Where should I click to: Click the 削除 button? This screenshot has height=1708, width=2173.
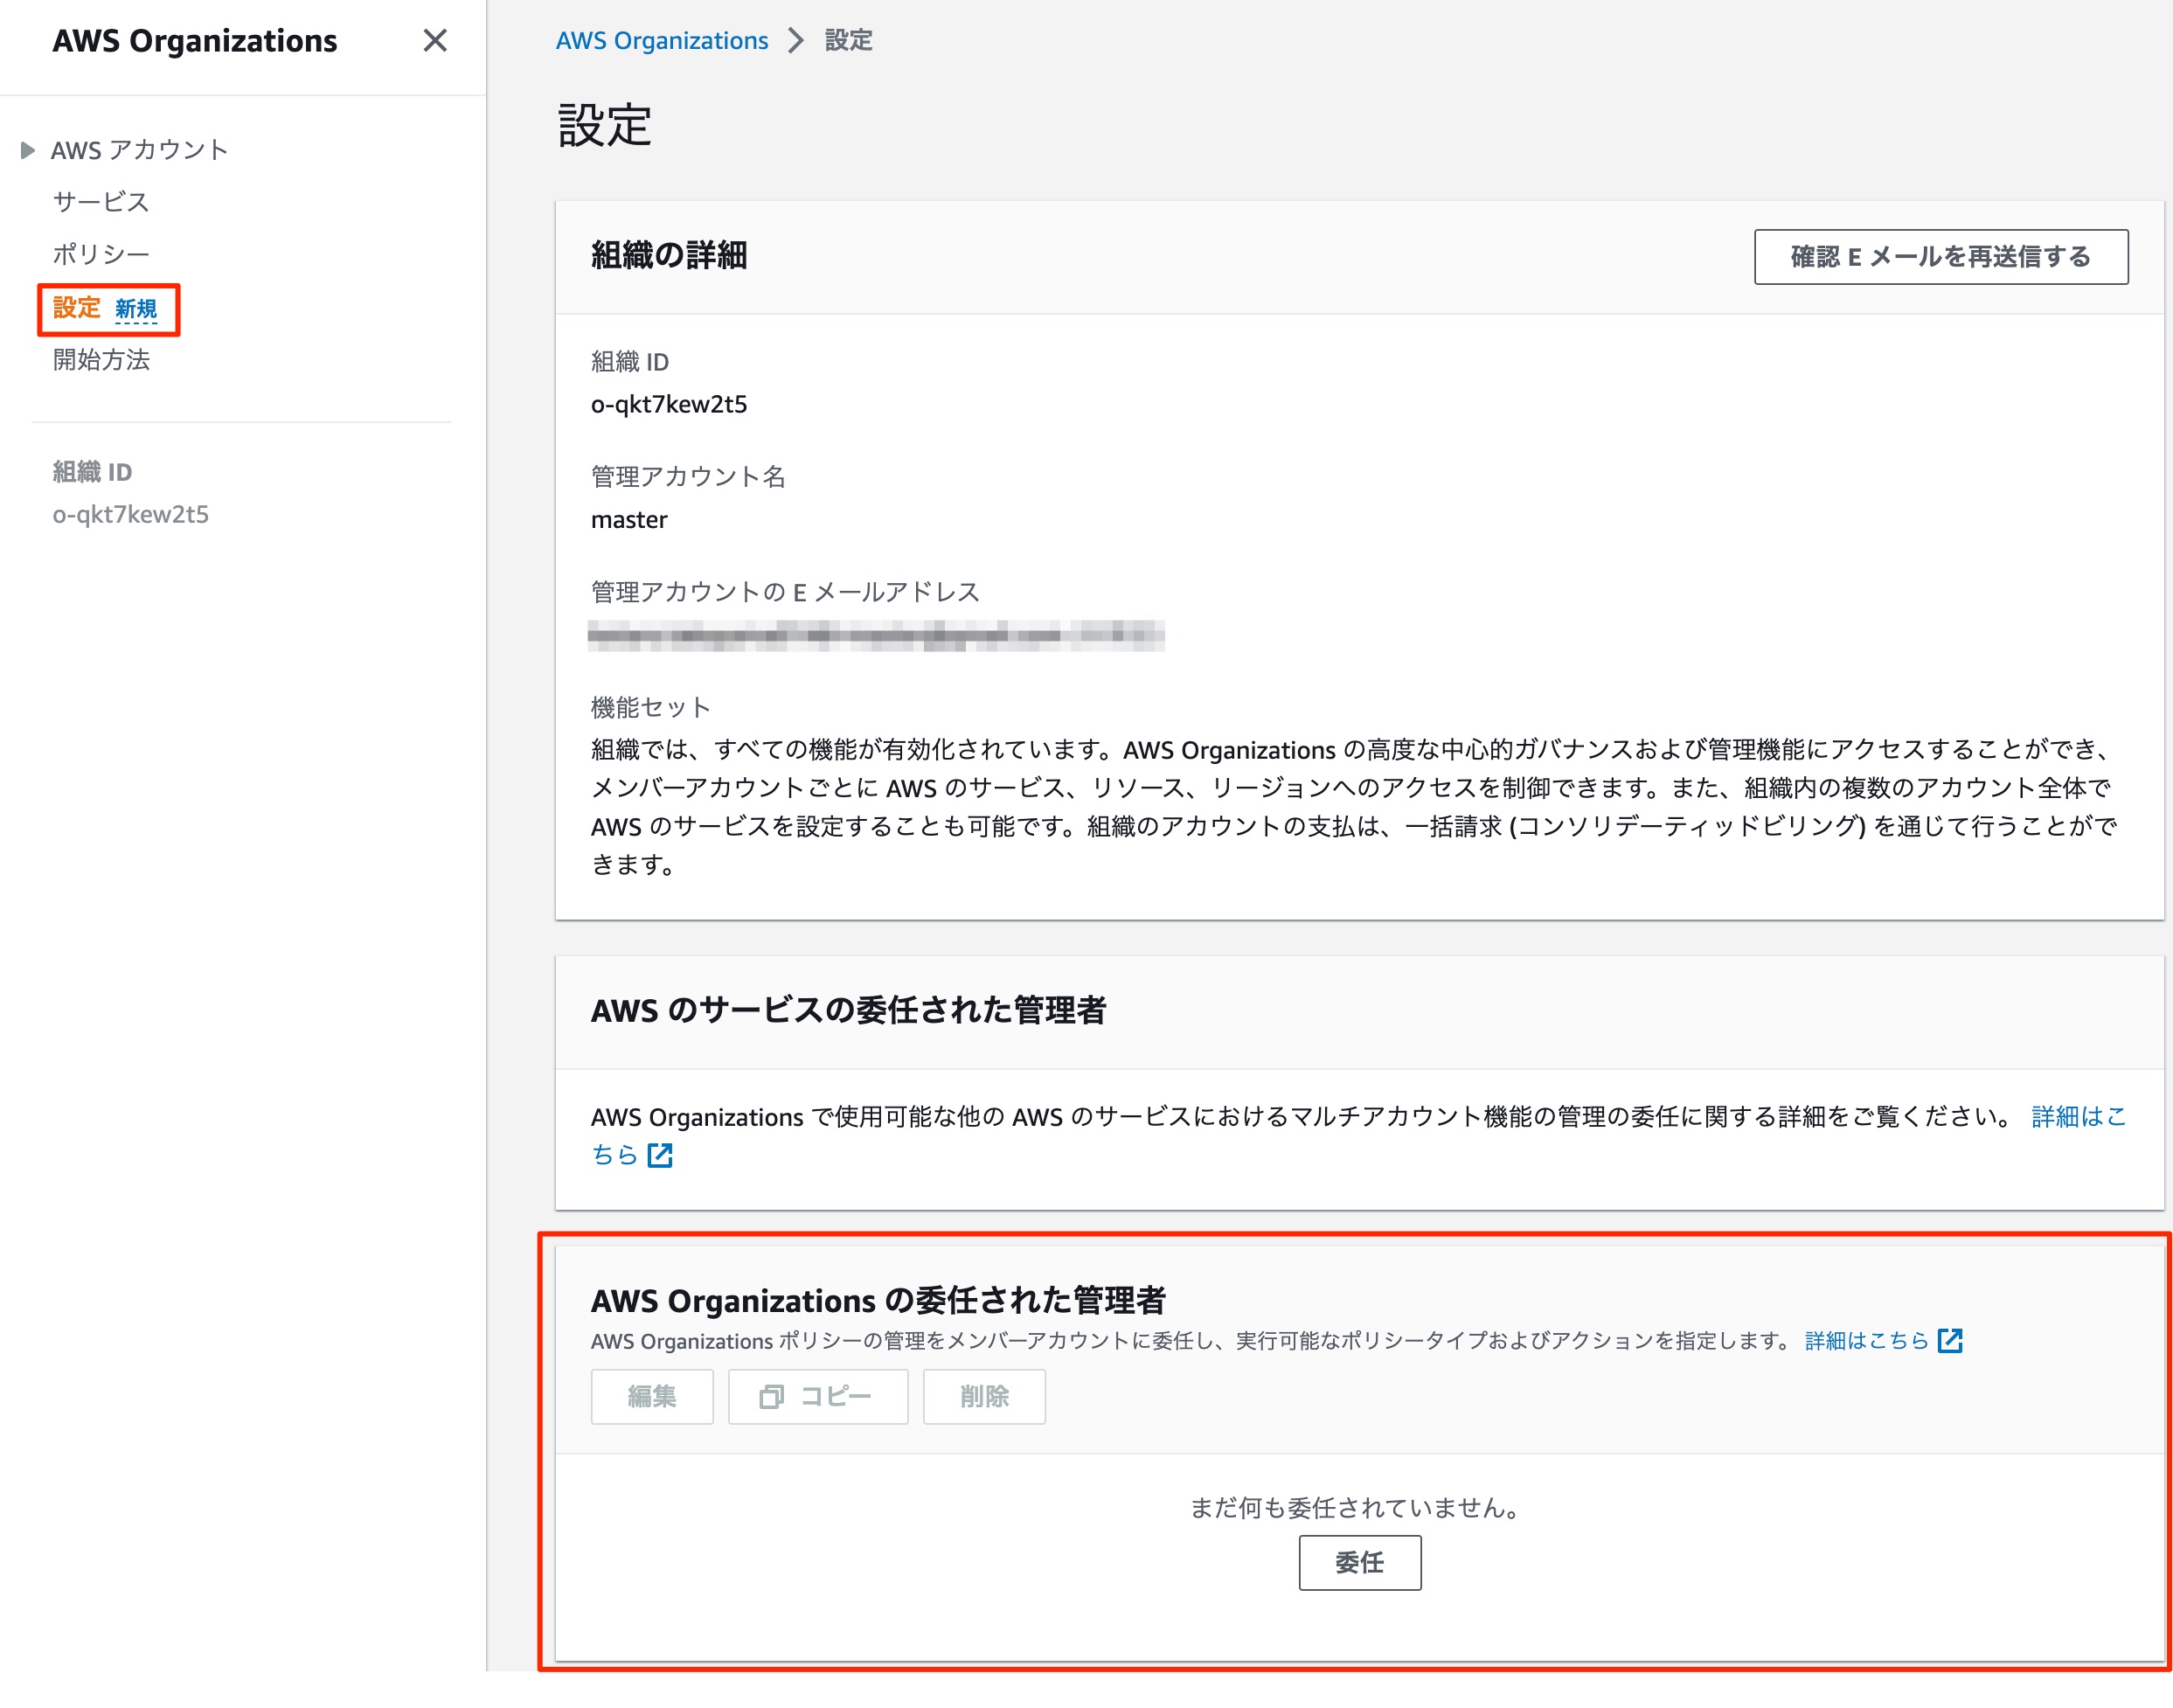[984, 1396]
